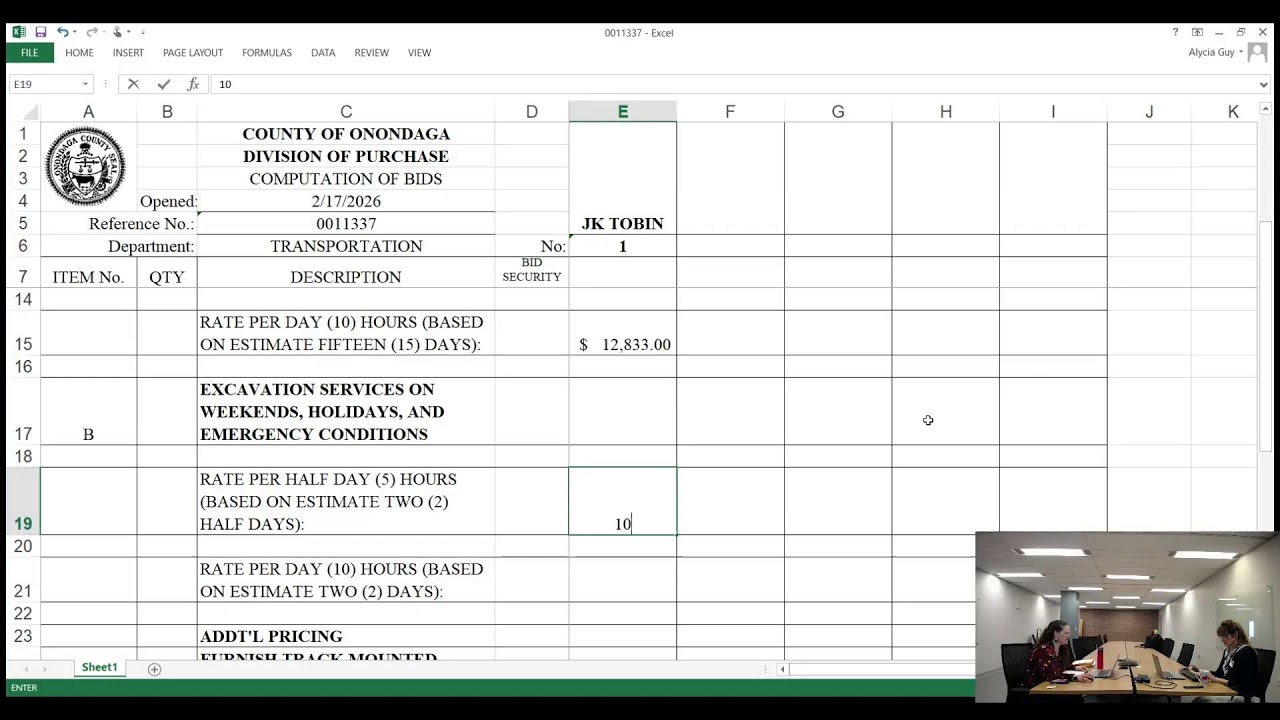Screen dimensions: 1280x720
Task: Open Excel Help question mark icon
Action: pos(1175,32)
